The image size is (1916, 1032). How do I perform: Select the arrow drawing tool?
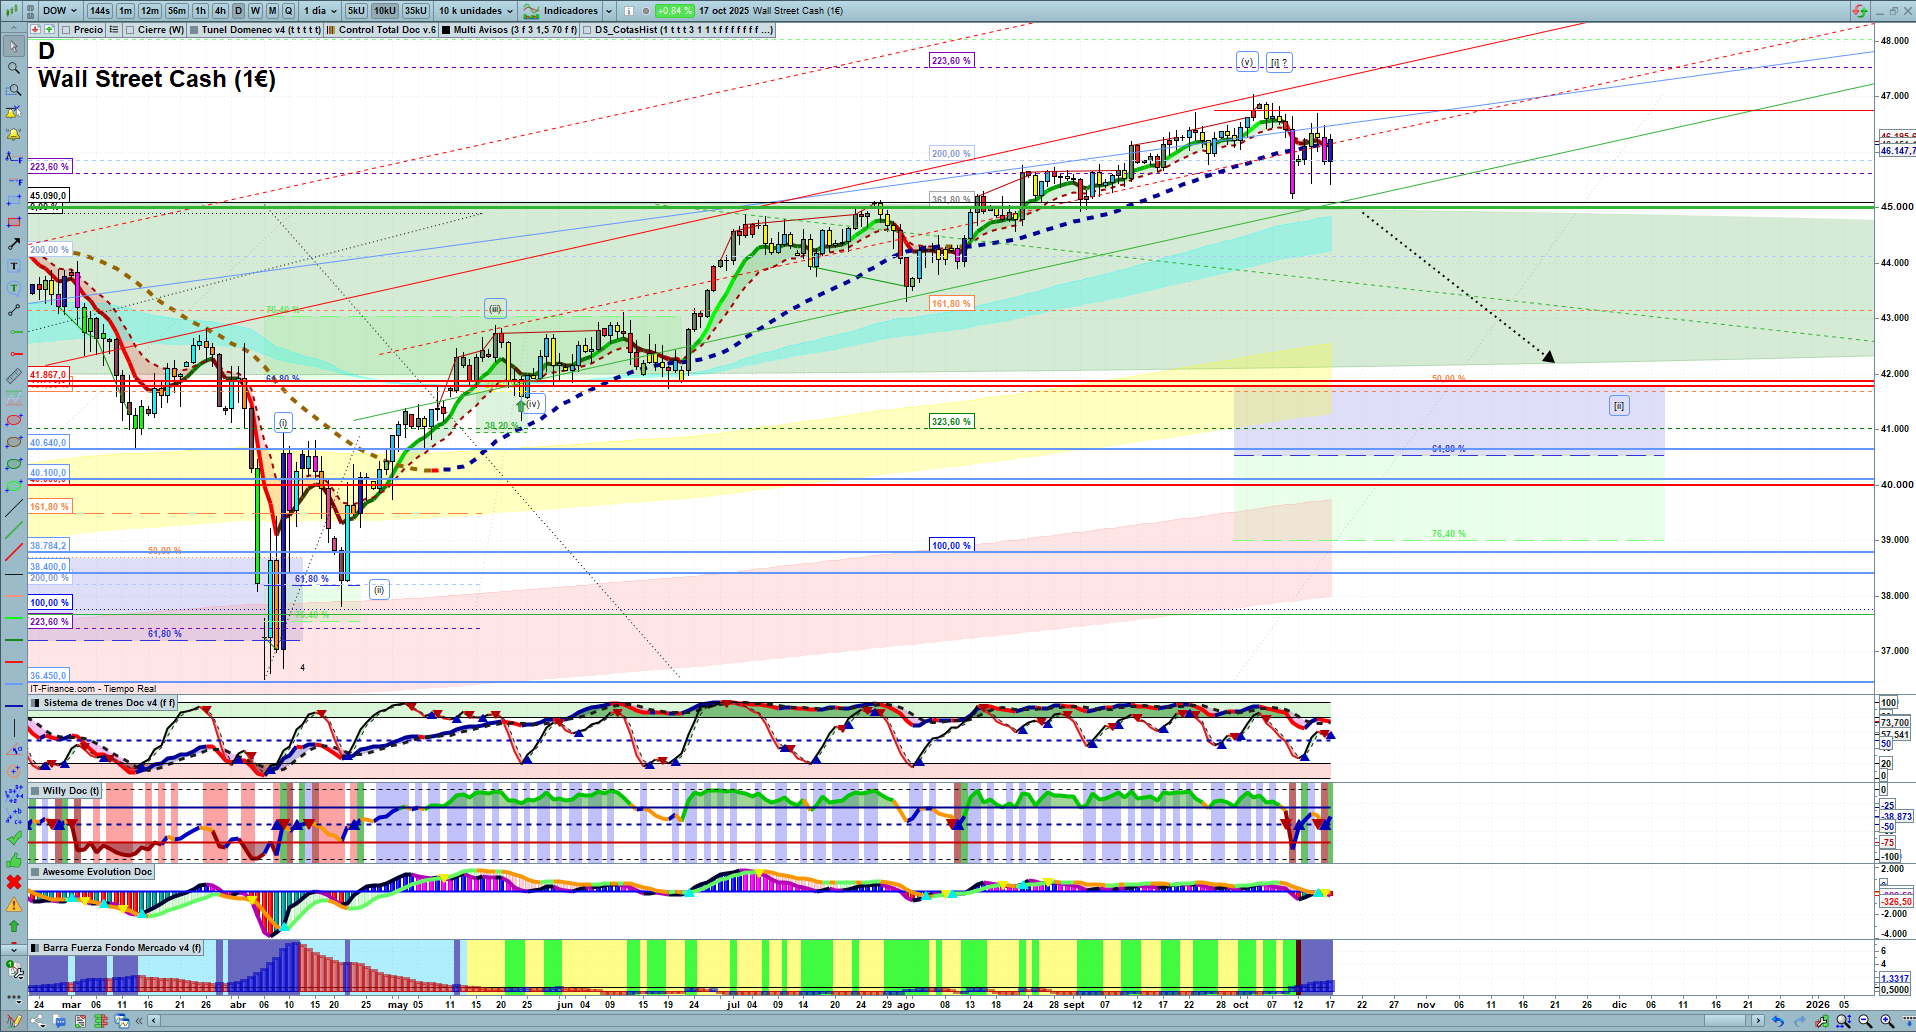point(14,244)
